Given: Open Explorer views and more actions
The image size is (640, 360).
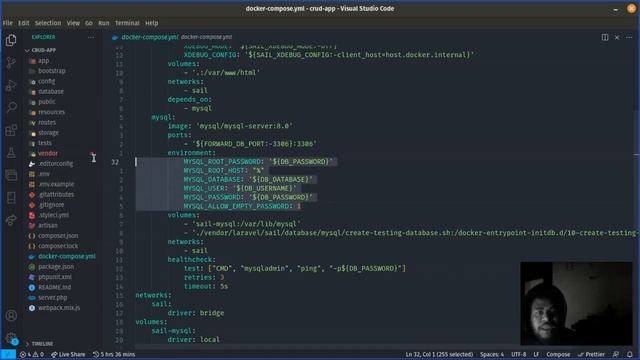Looking at the screenshot, I should (91, 37).
